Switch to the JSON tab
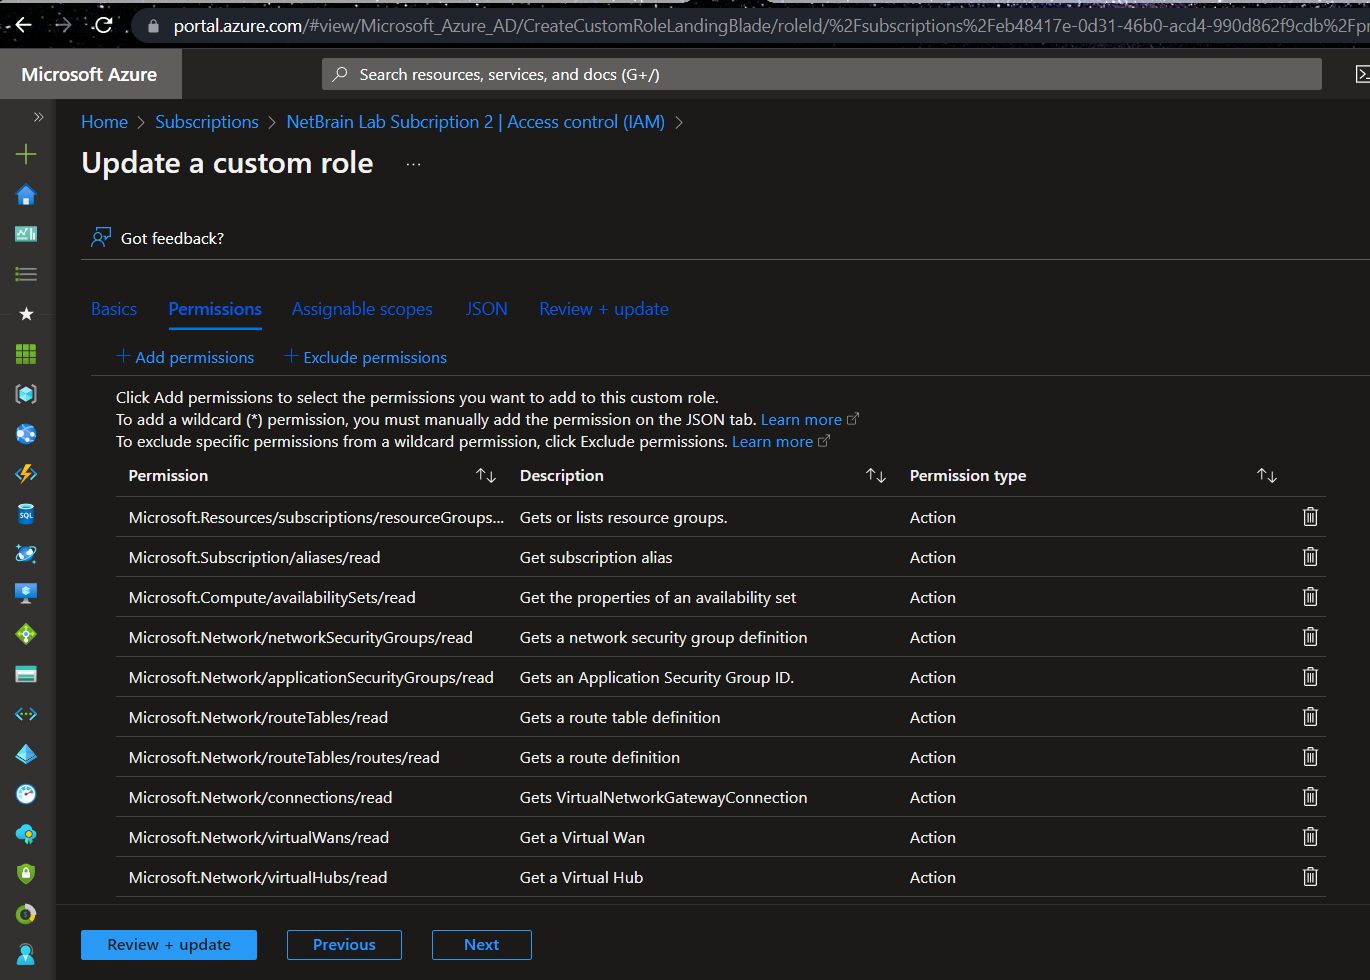1370x980 pixels. (x=486, y=309)
